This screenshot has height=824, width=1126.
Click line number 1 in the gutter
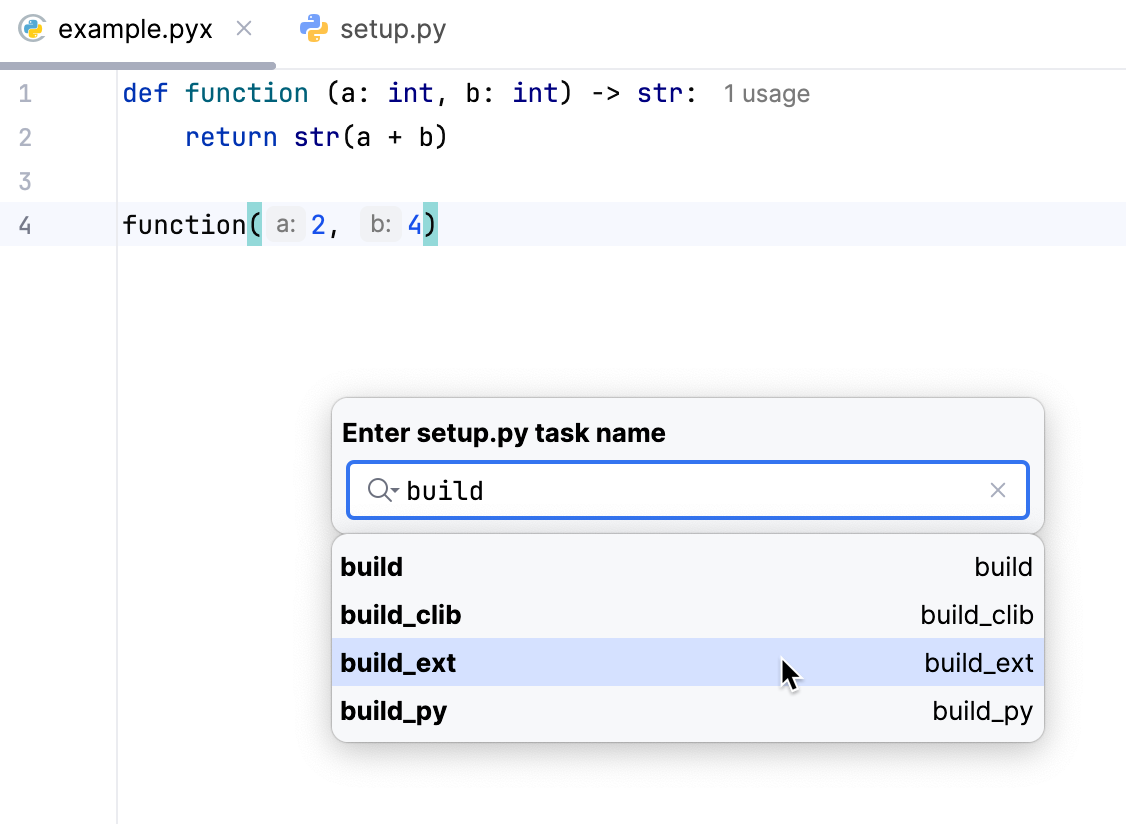tap(25, 93)
